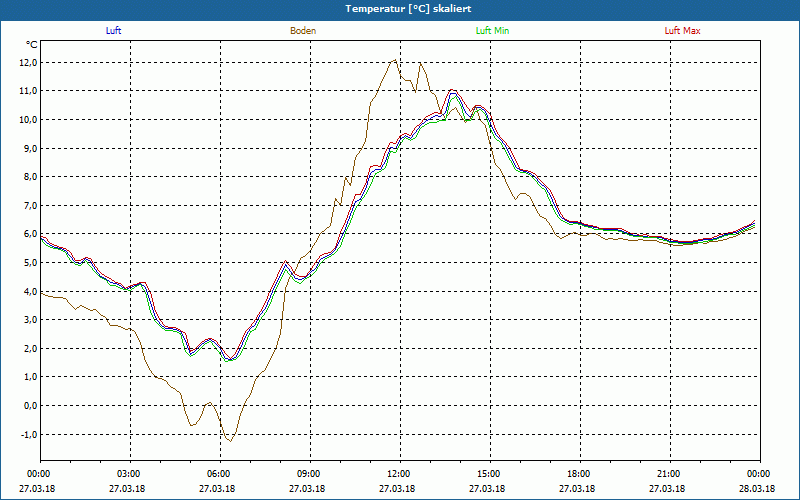Click the °C axis unit label
The image size is (800, 500).
(x=32, y=45)
